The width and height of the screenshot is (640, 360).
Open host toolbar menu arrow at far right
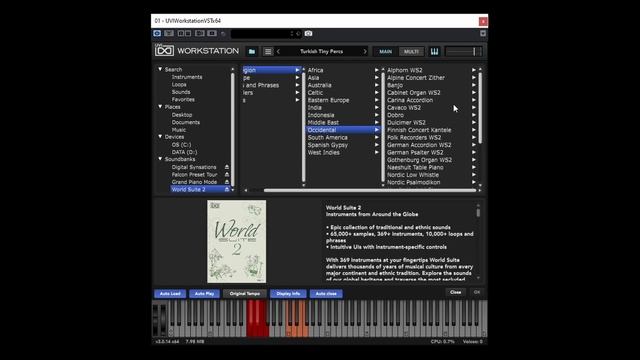[483, 33]
